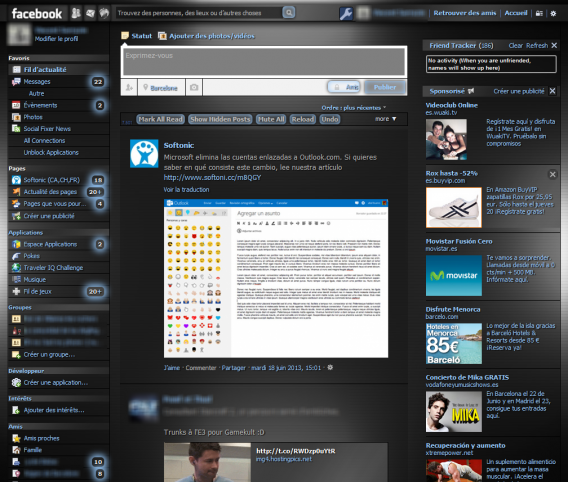
Task: Click the 'Mark All Read' button
Action: [160, 119]
